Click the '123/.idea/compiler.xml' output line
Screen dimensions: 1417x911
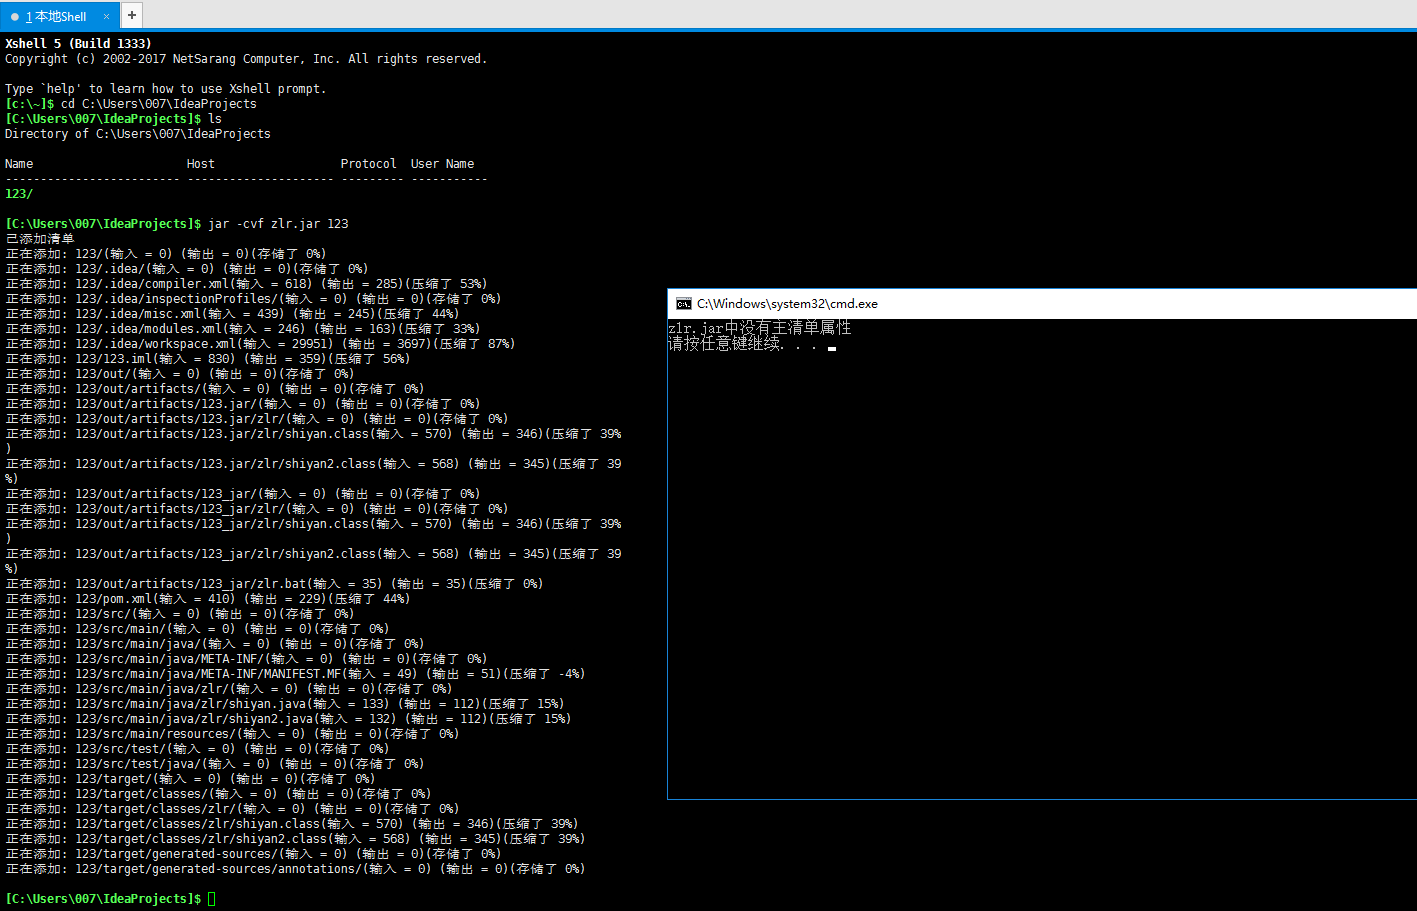pyautogui.click(x=246, y=284)
